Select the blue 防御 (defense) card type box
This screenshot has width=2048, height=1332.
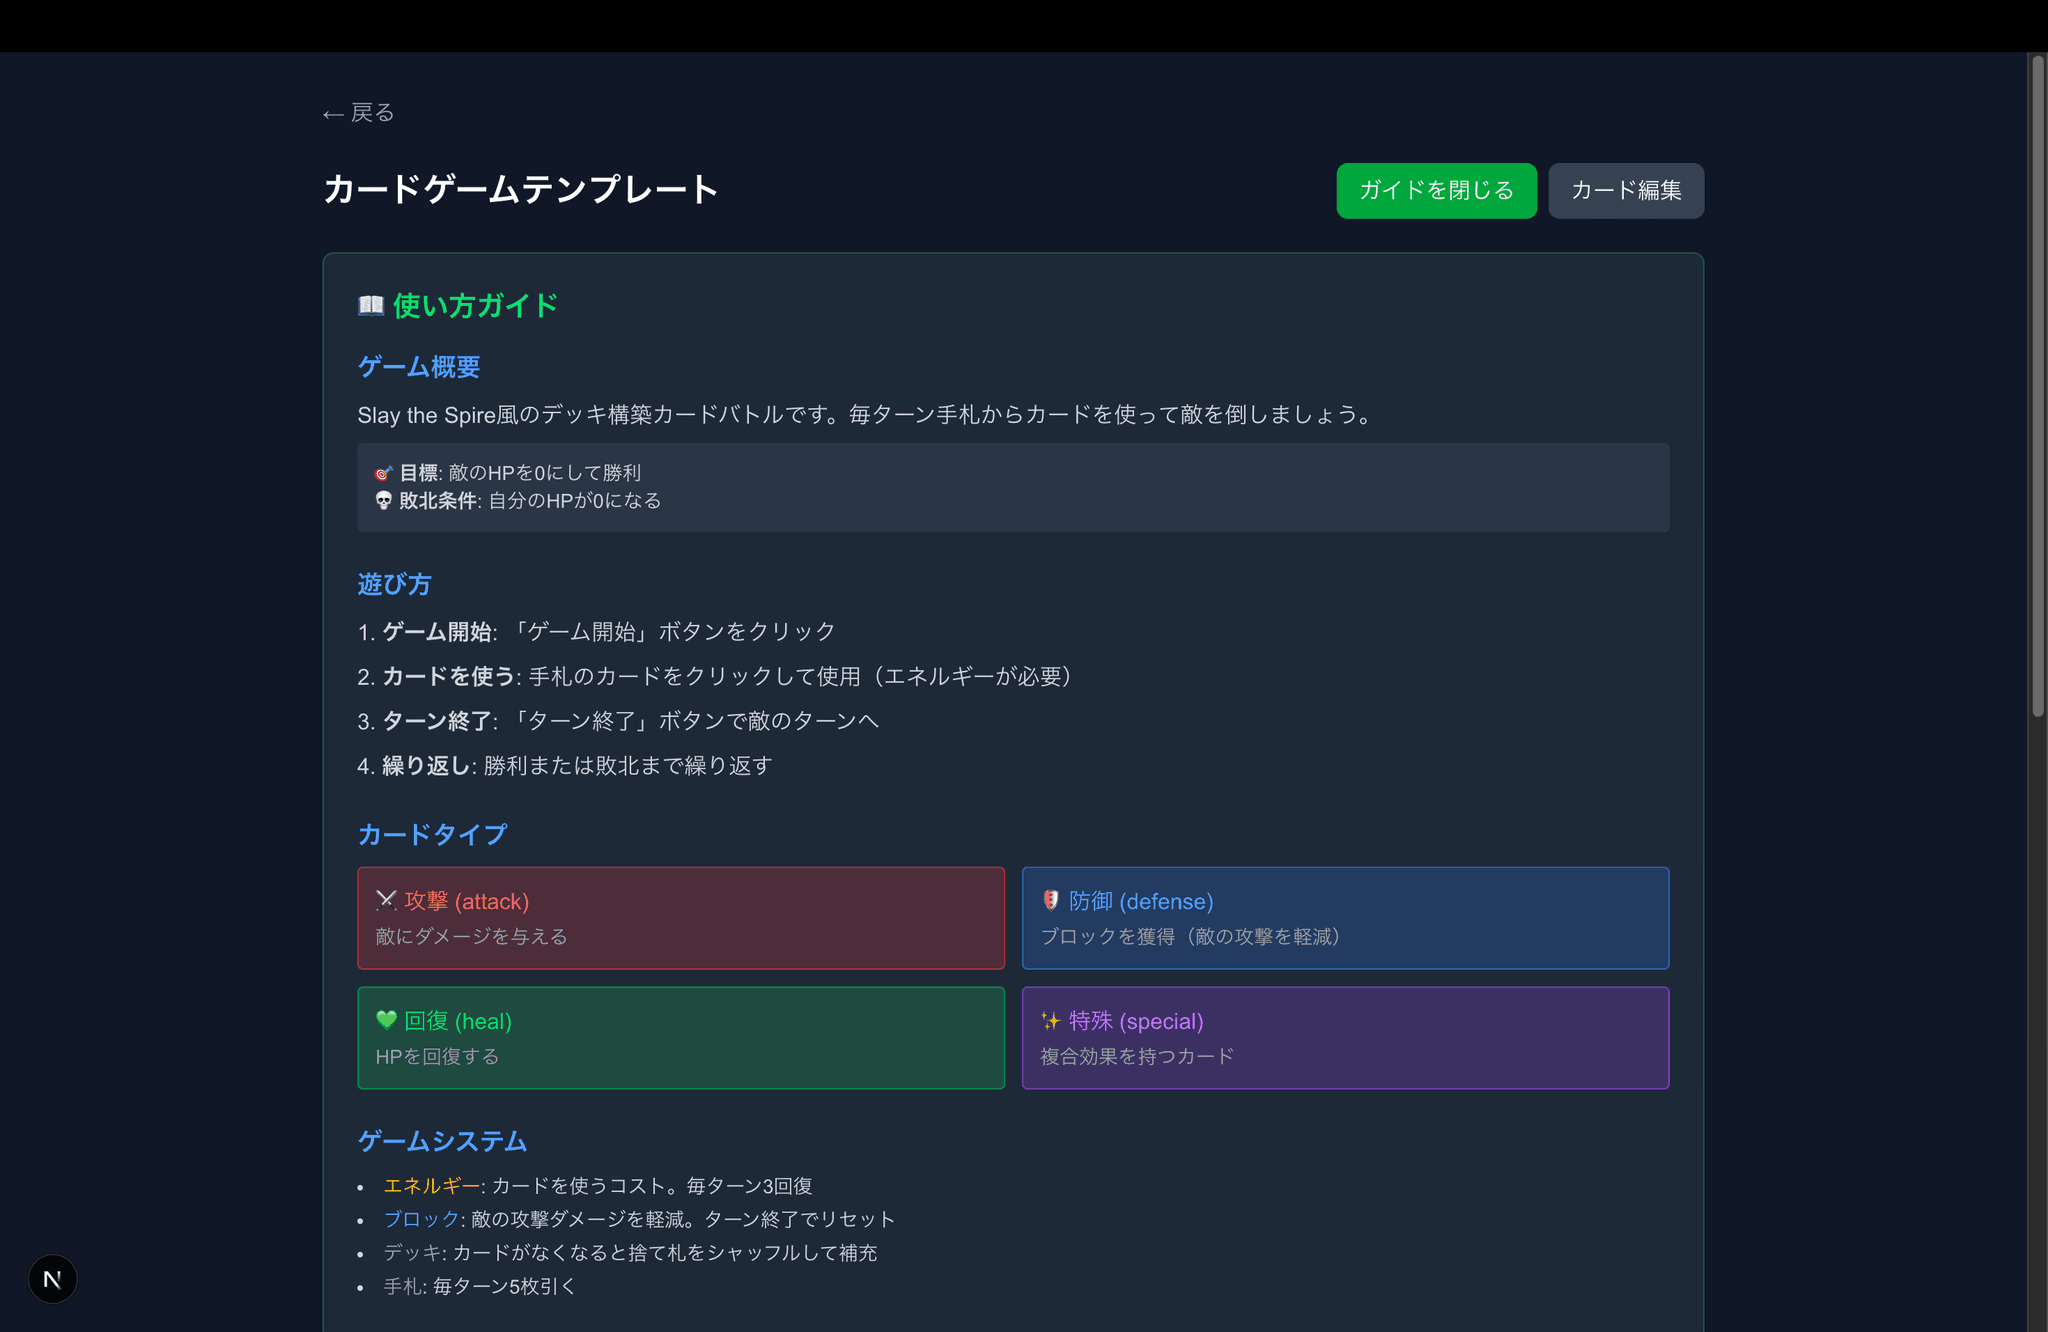(x=1345, y=918)
